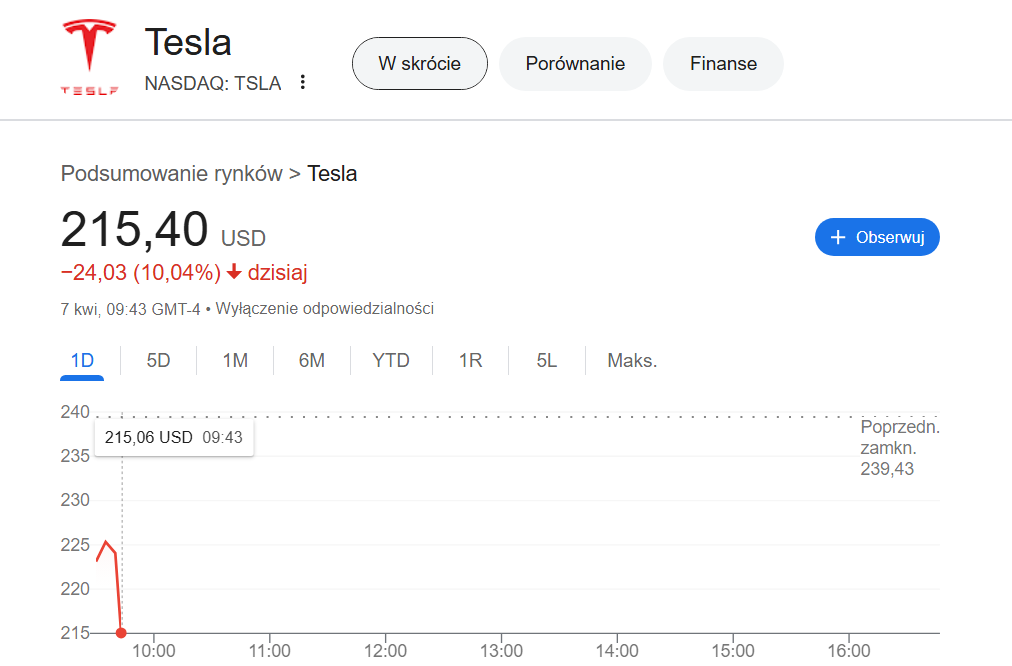
Task: Open the Finanse tab
Action: click(x=723, y=64)
